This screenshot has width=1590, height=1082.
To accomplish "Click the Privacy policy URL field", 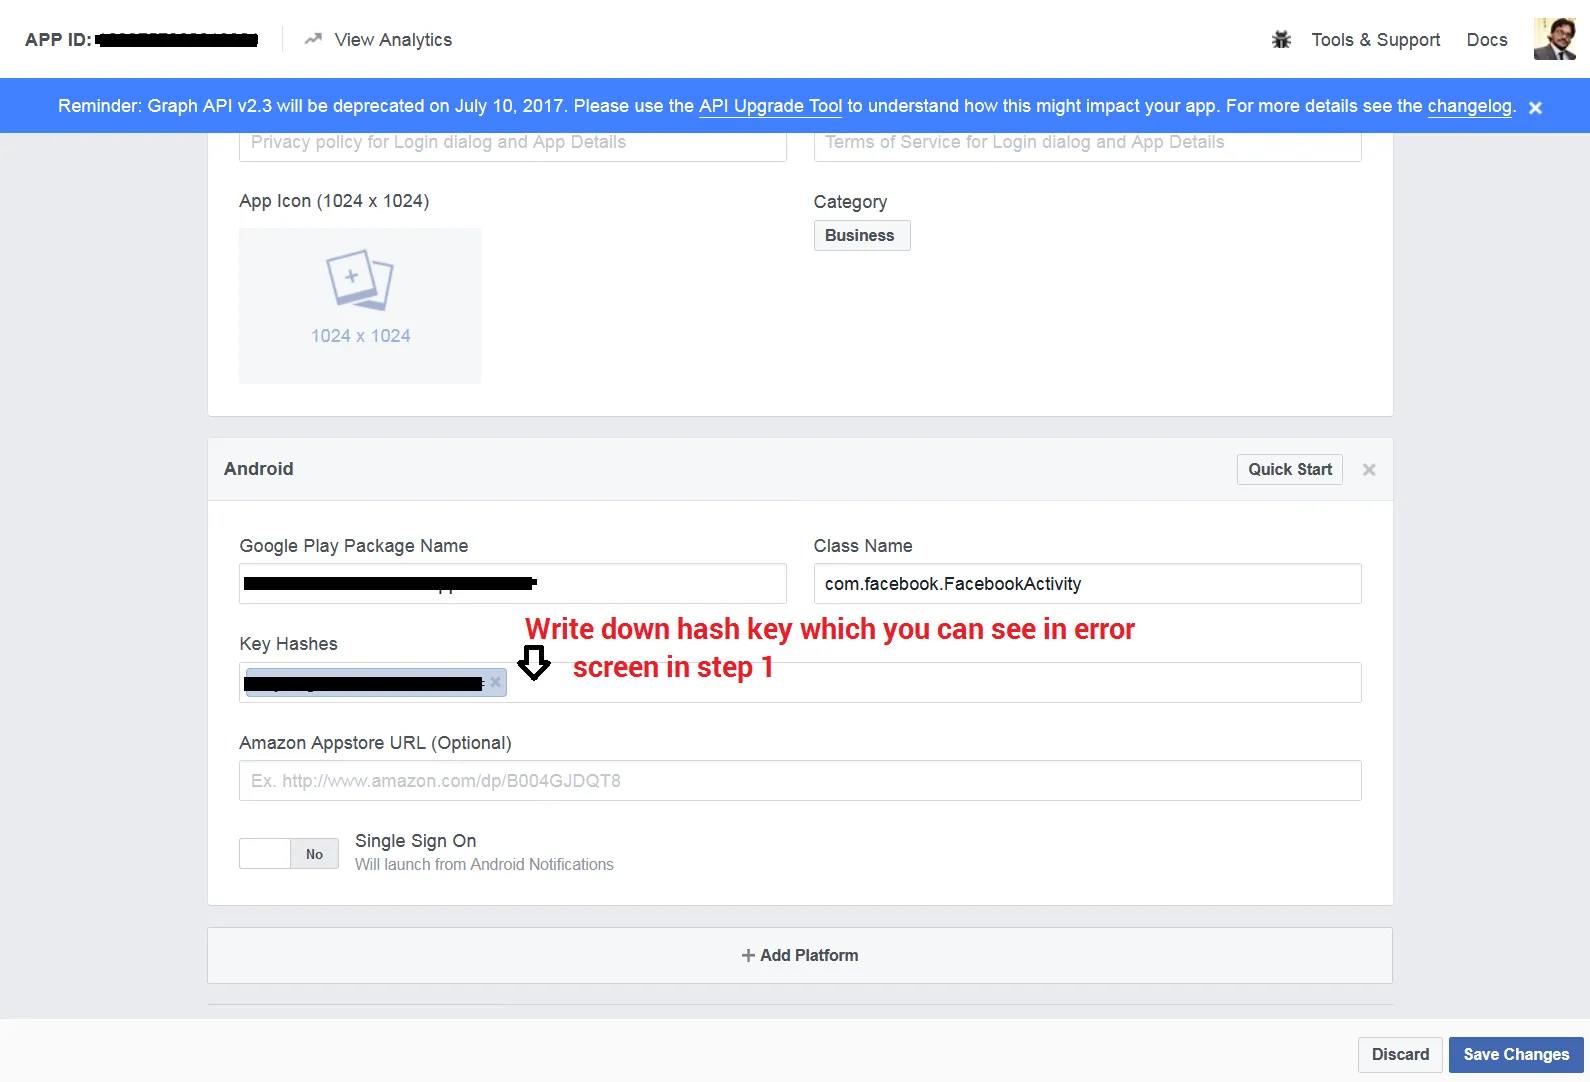I will point(513,145).
